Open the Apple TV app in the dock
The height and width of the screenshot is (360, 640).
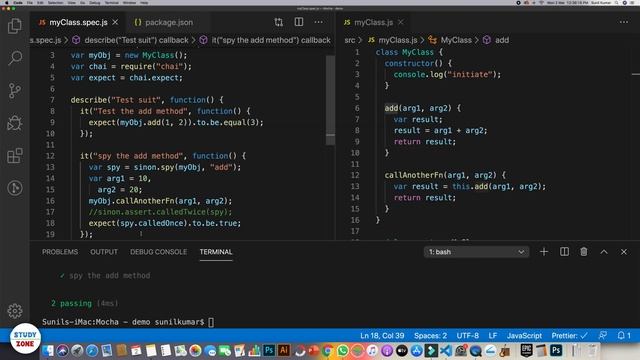click(x=402, y=350)
